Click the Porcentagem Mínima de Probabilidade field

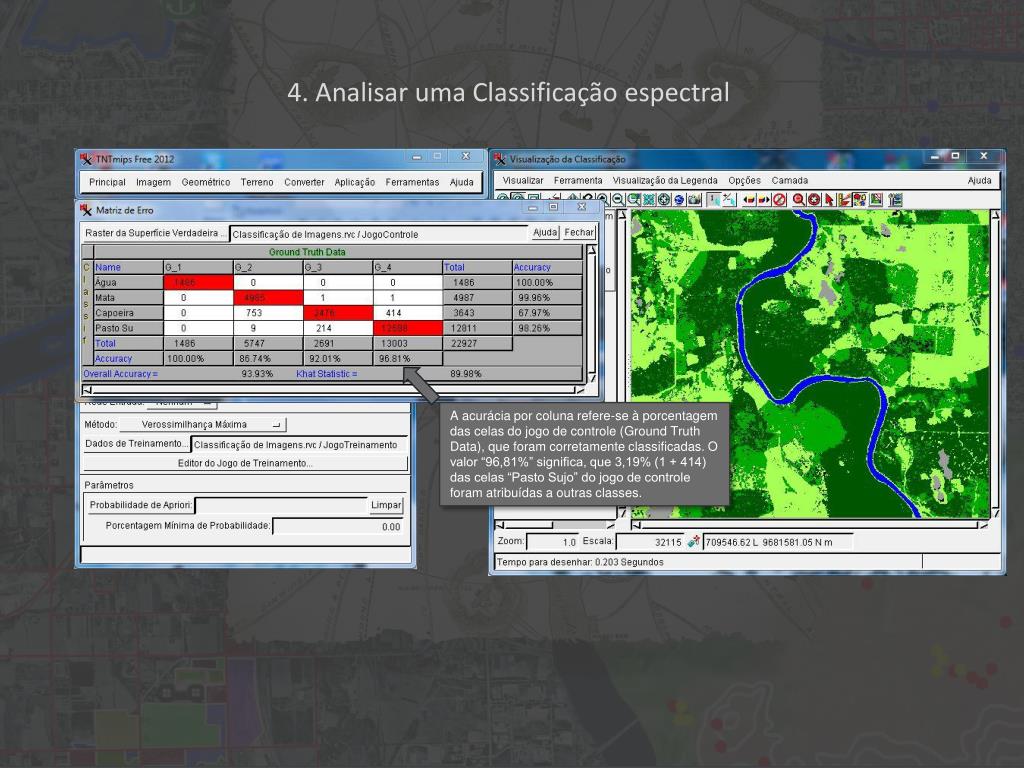point(339,526)
